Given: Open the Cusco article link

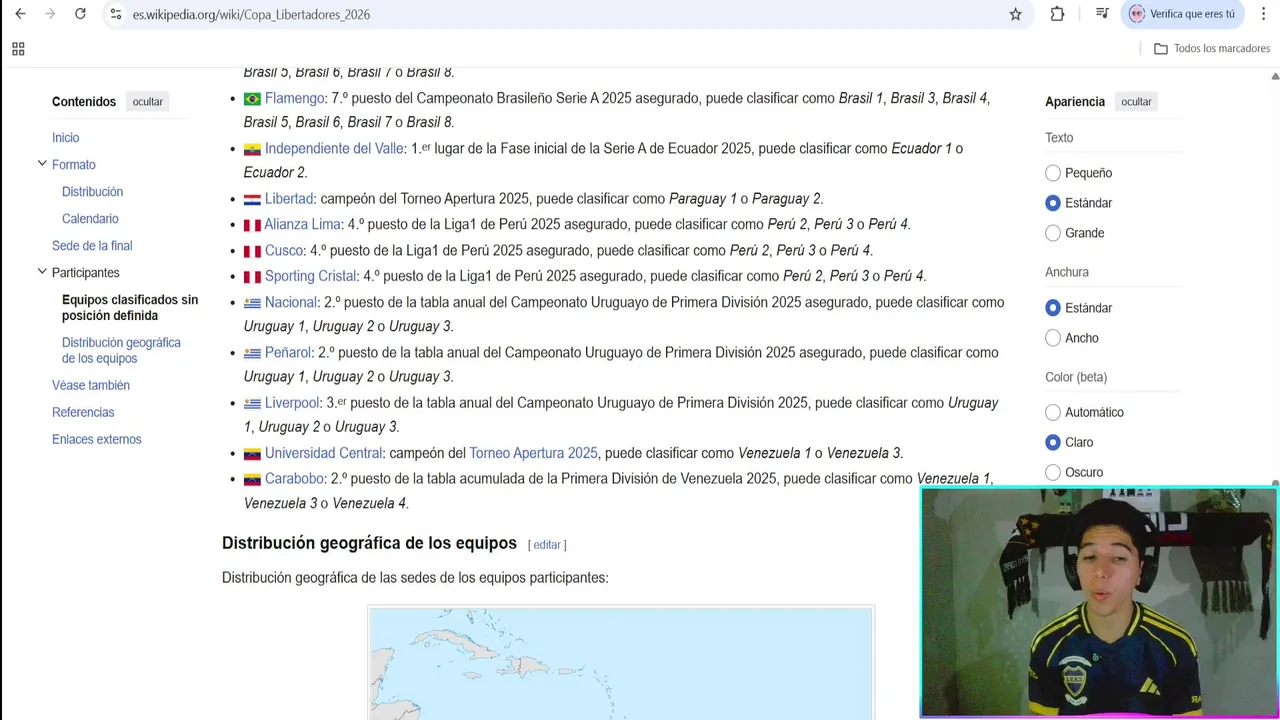Looking at the screenshot, I should [x=284, y=250].
